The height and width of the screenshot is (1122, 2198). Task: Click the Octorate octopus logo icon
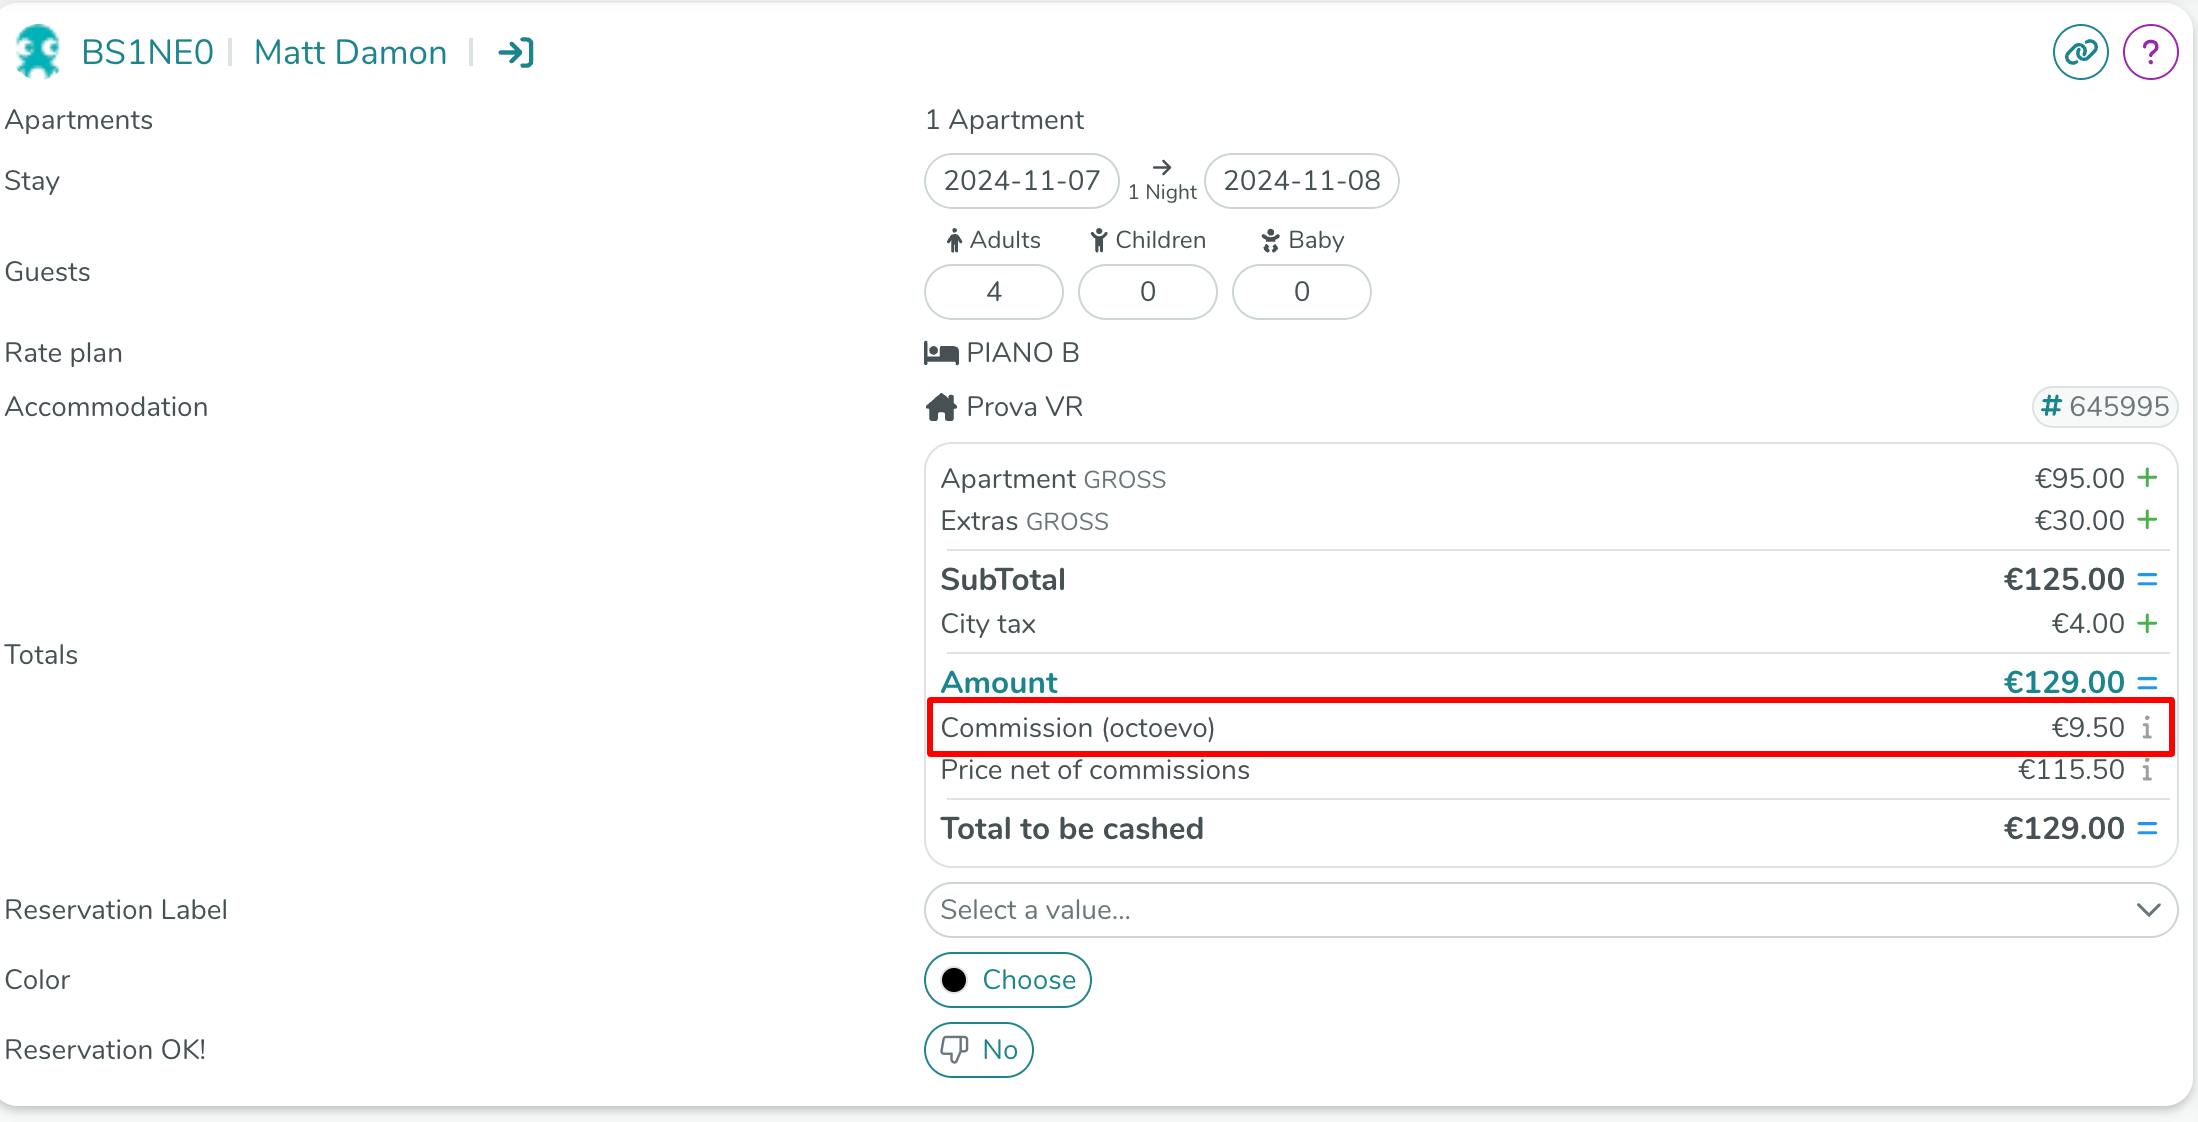tap(38, 52)
